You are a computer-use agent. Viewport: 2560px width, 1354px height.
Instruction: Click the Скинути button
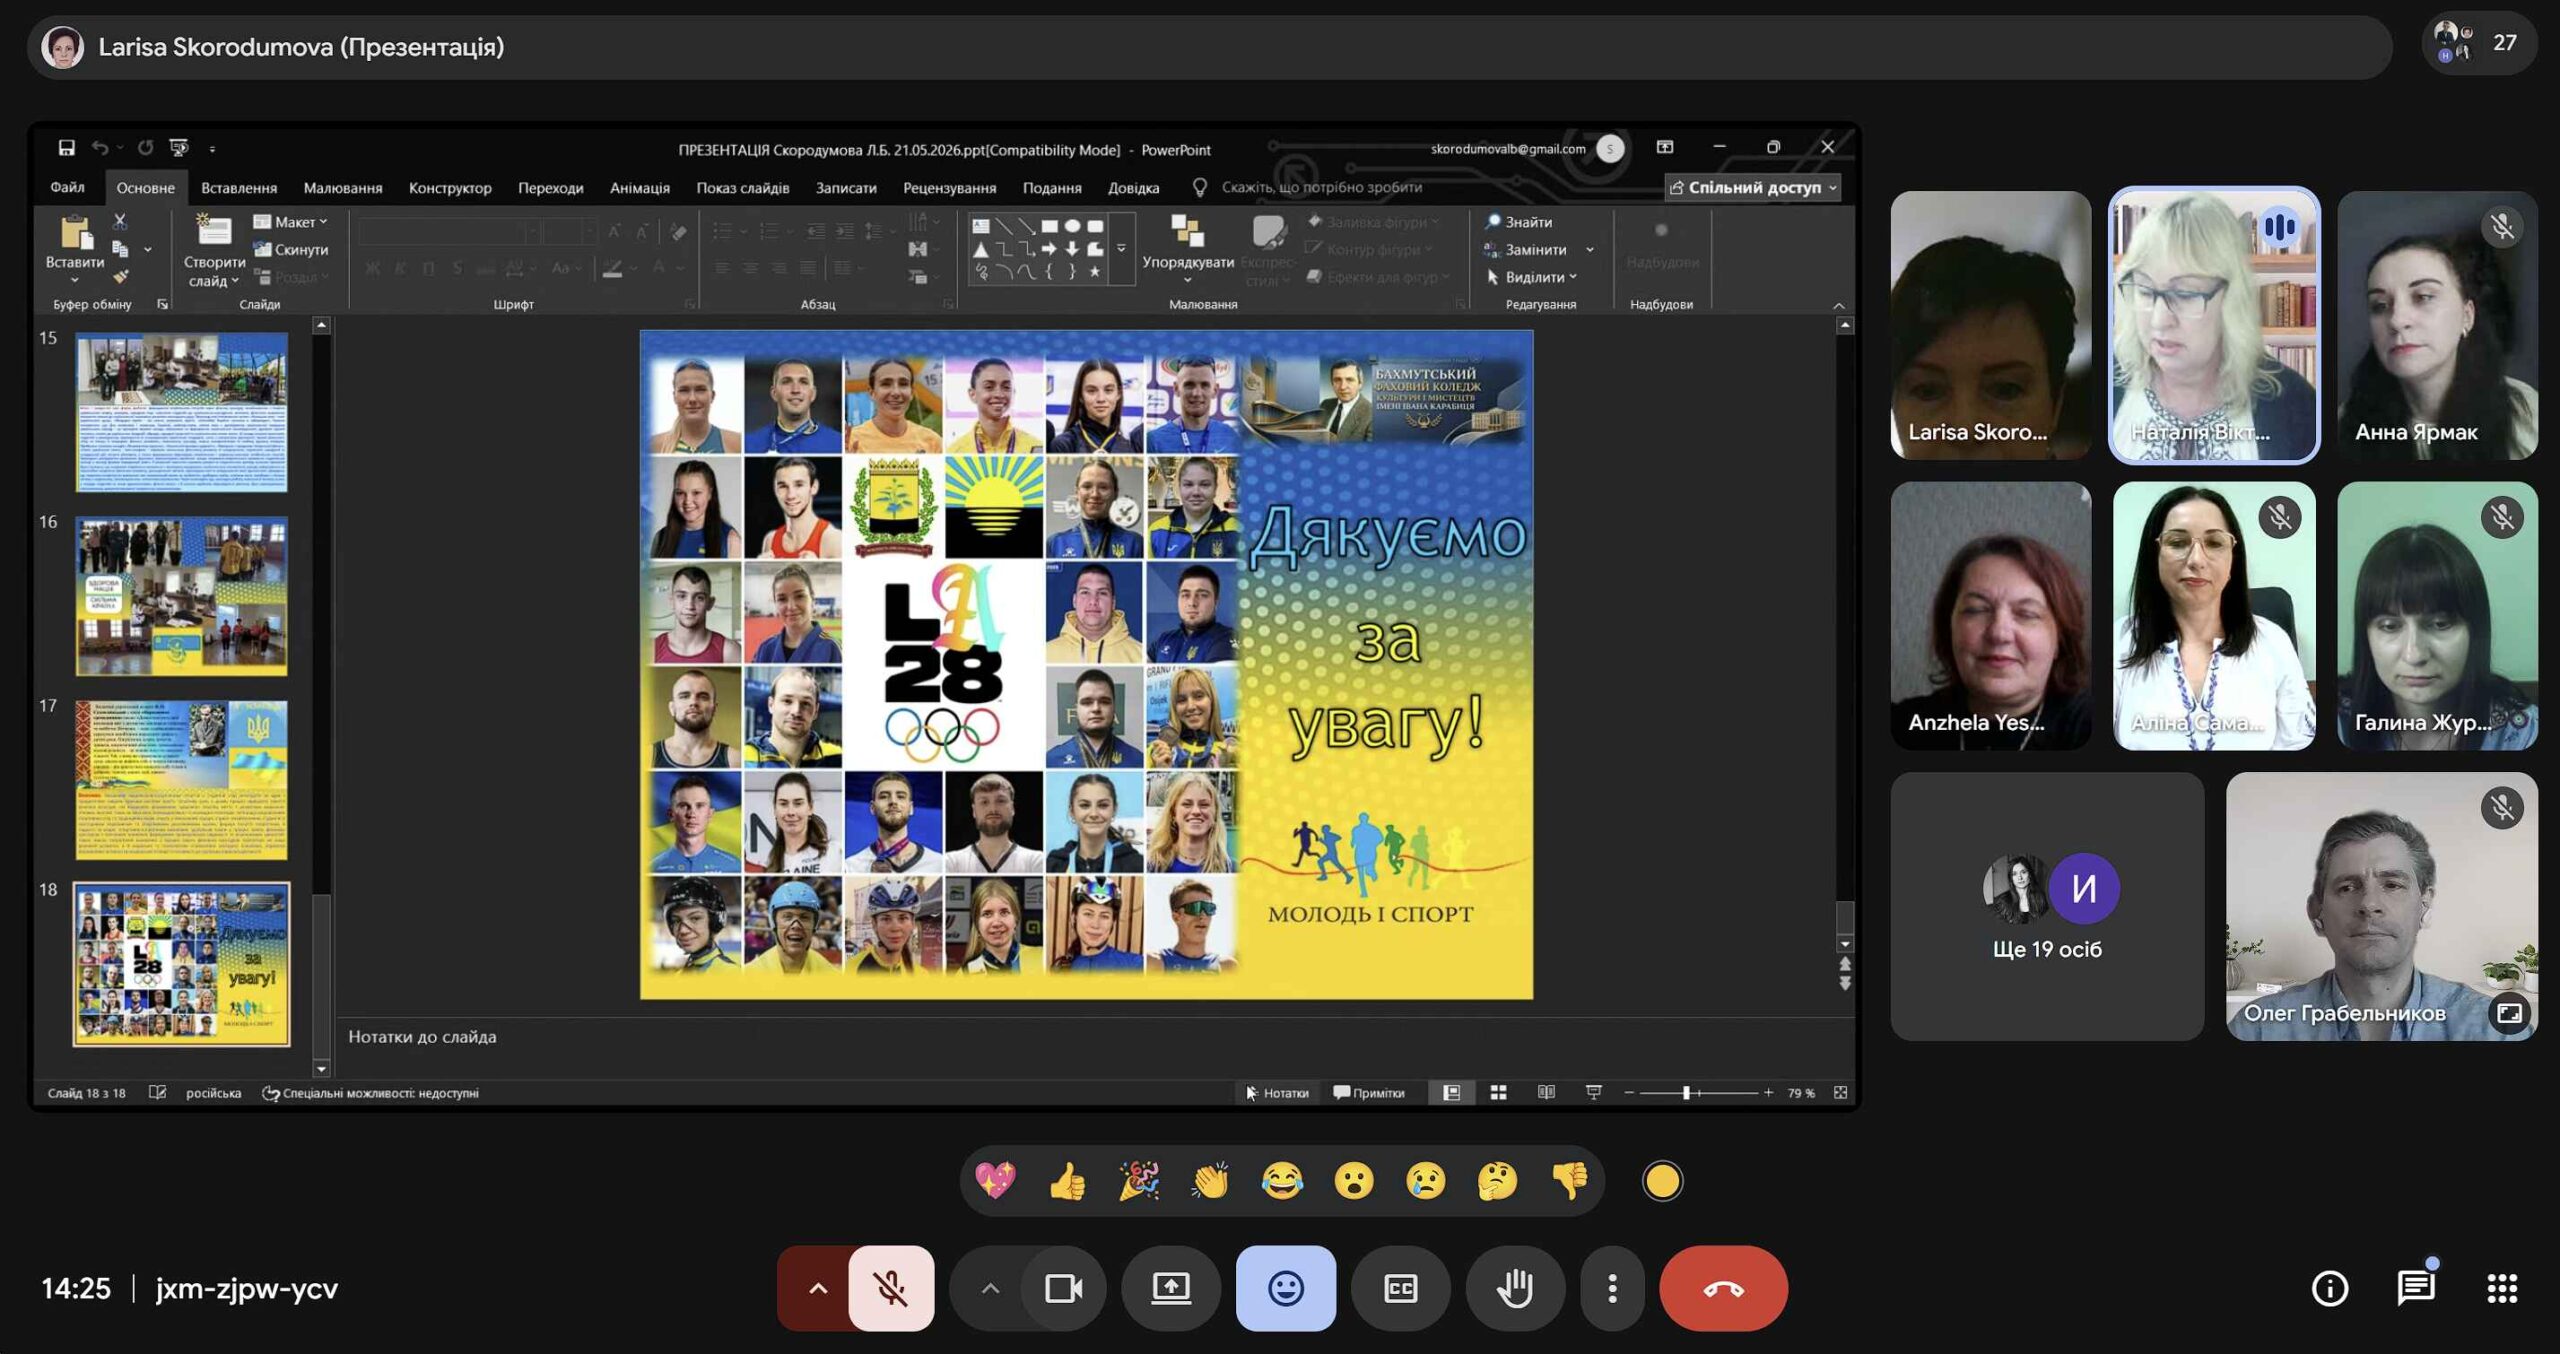click(291, 249)
